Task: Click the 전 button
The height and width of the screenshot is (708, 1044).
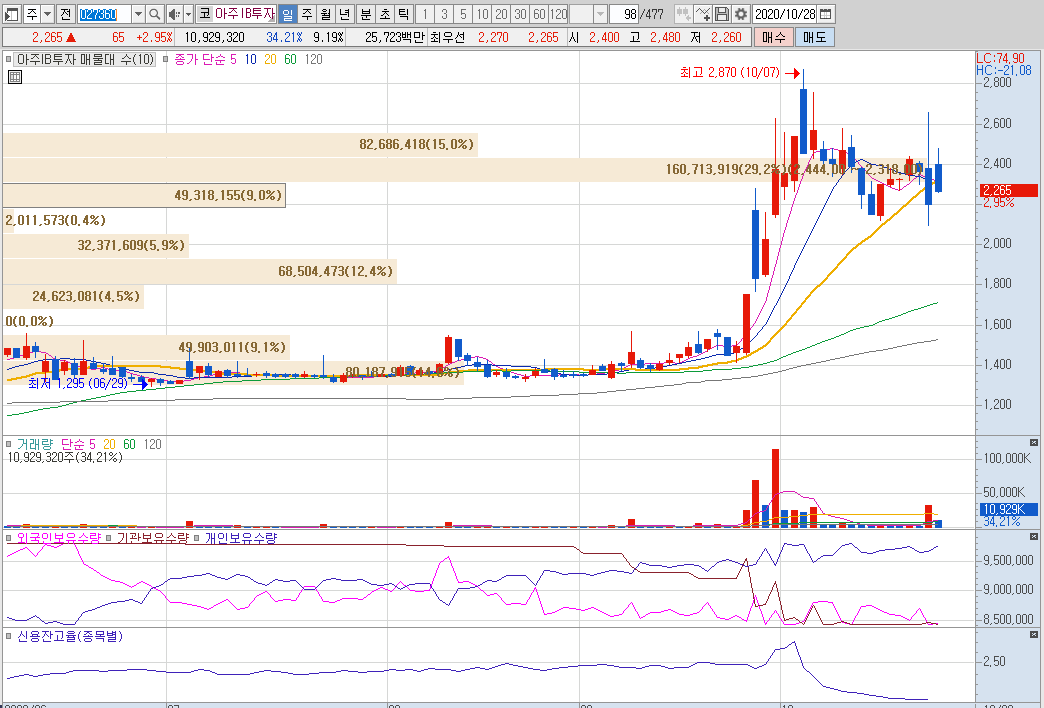Action: [x=65, y=14]
